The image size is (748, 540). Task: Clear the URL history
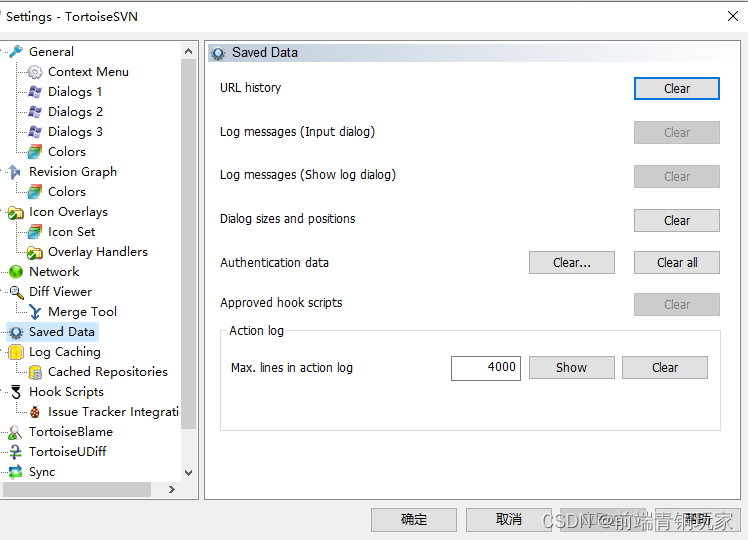click(x=676, y=89)
